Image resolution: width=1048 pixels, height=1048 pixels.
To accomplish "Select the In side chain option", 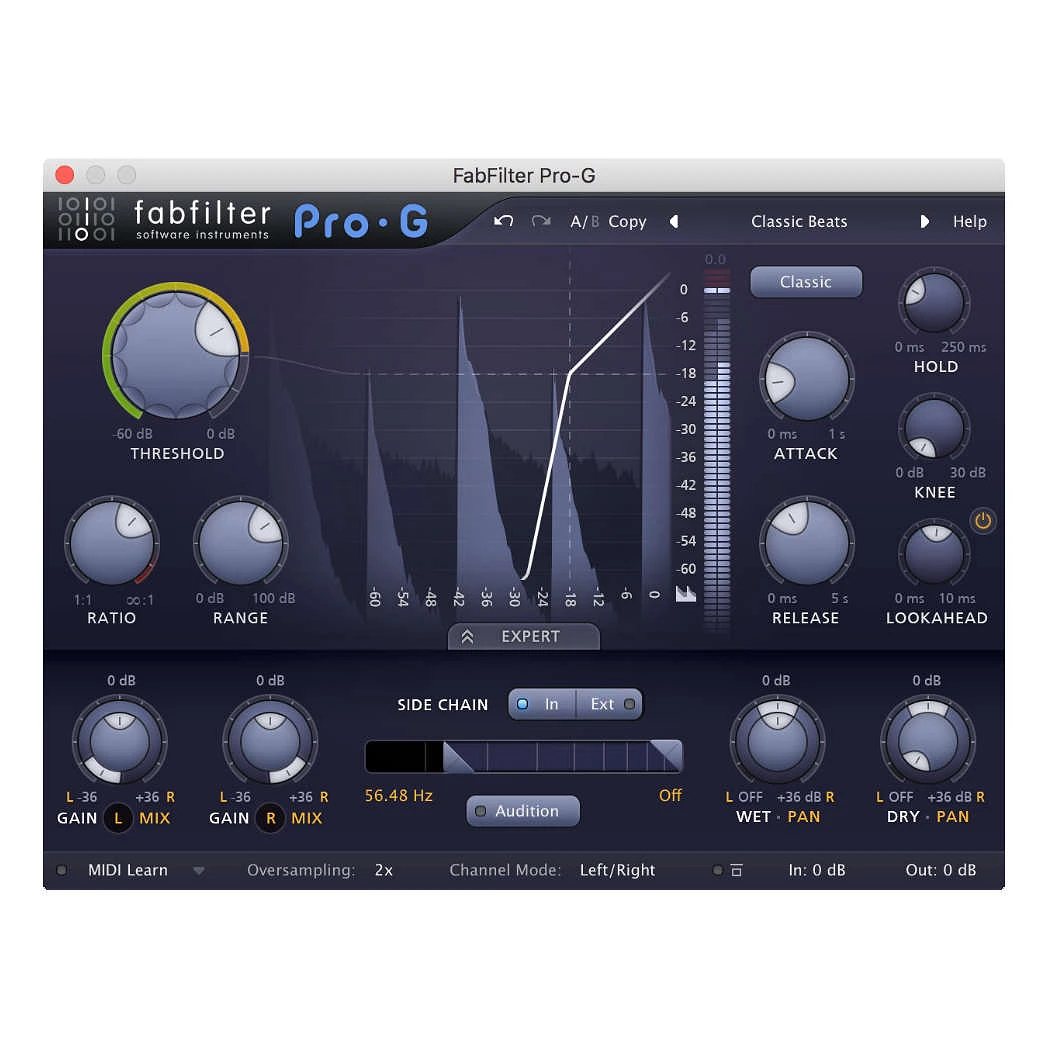I will coord(542,704).
